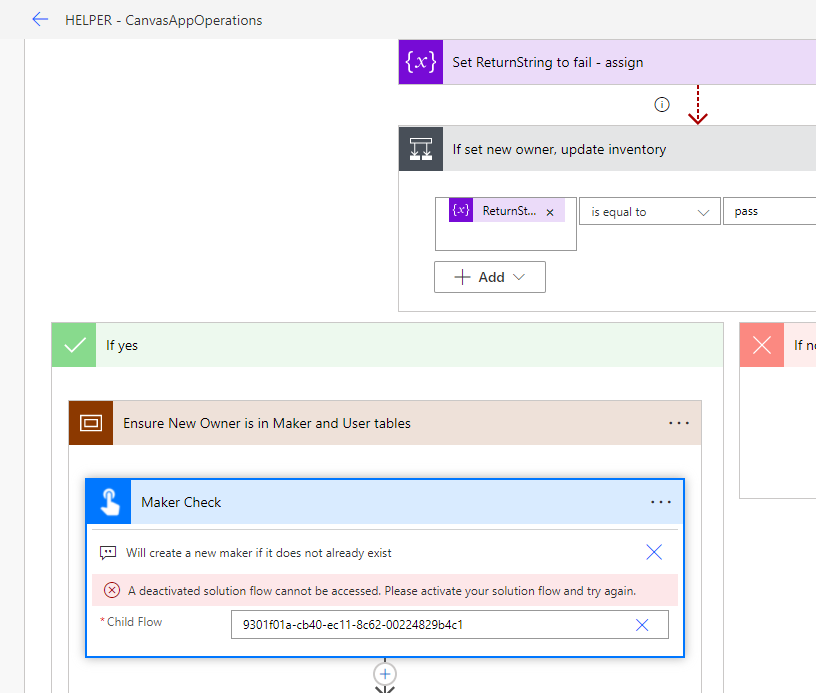Click the insert new step plus button
Viewport: 816px width, 693px height.
click(x=385, y=675)
